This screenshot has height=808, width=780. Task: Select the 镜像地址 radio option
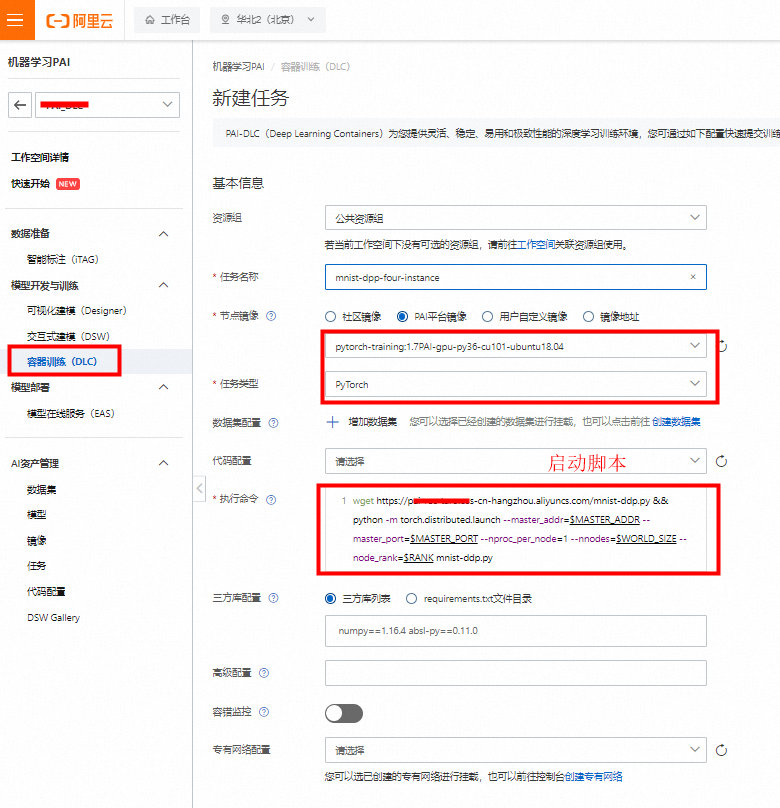[588, 316]
